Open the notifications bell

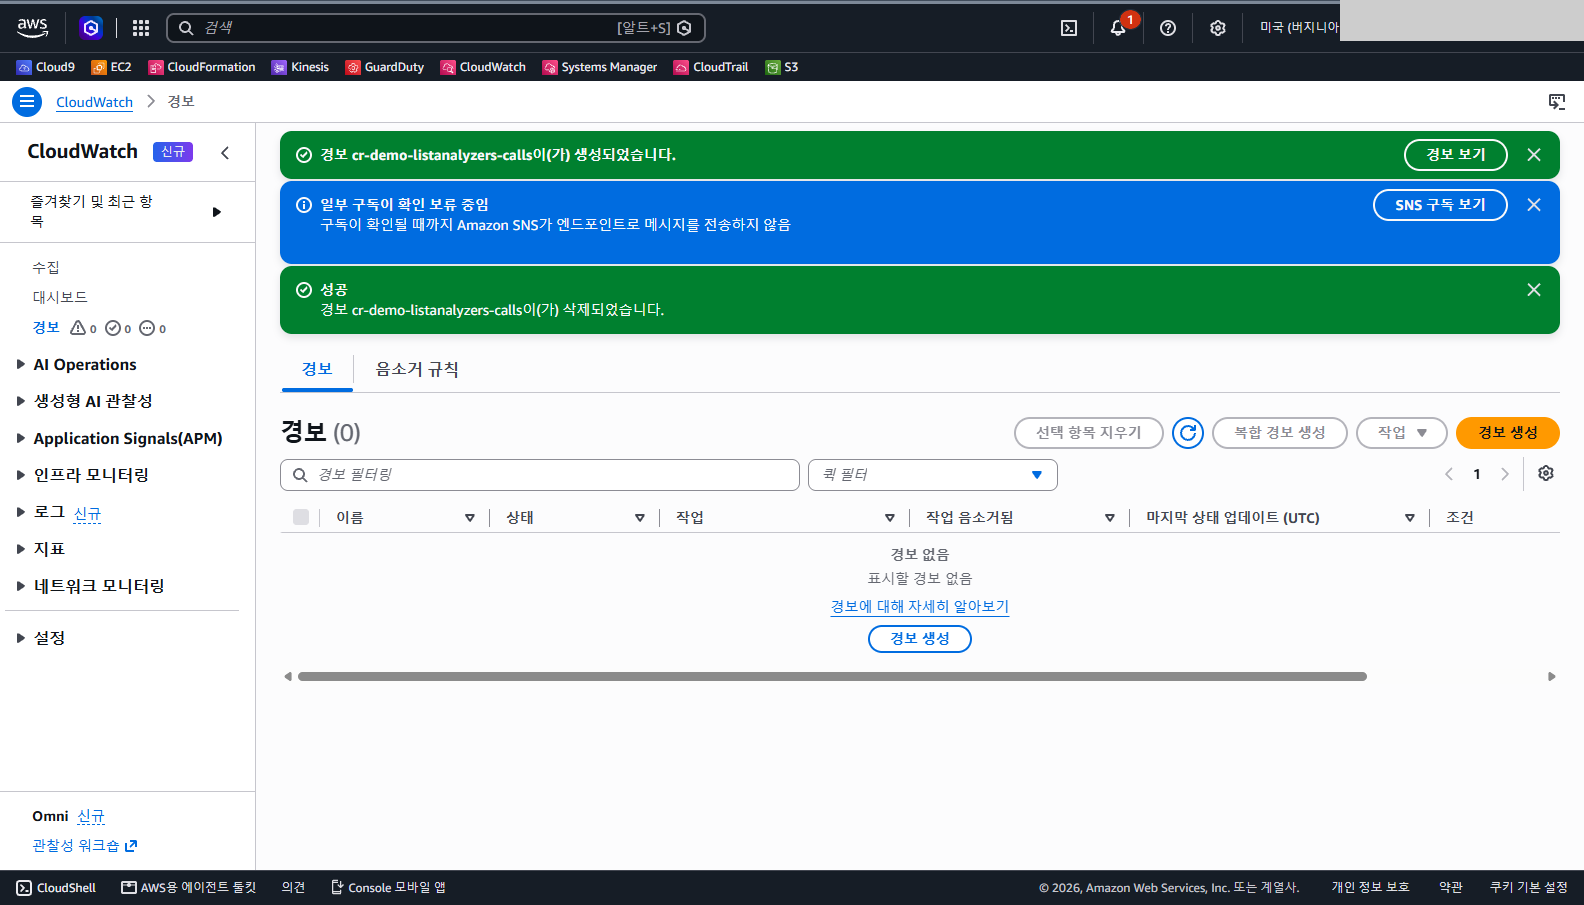(x=1118, y=28)
